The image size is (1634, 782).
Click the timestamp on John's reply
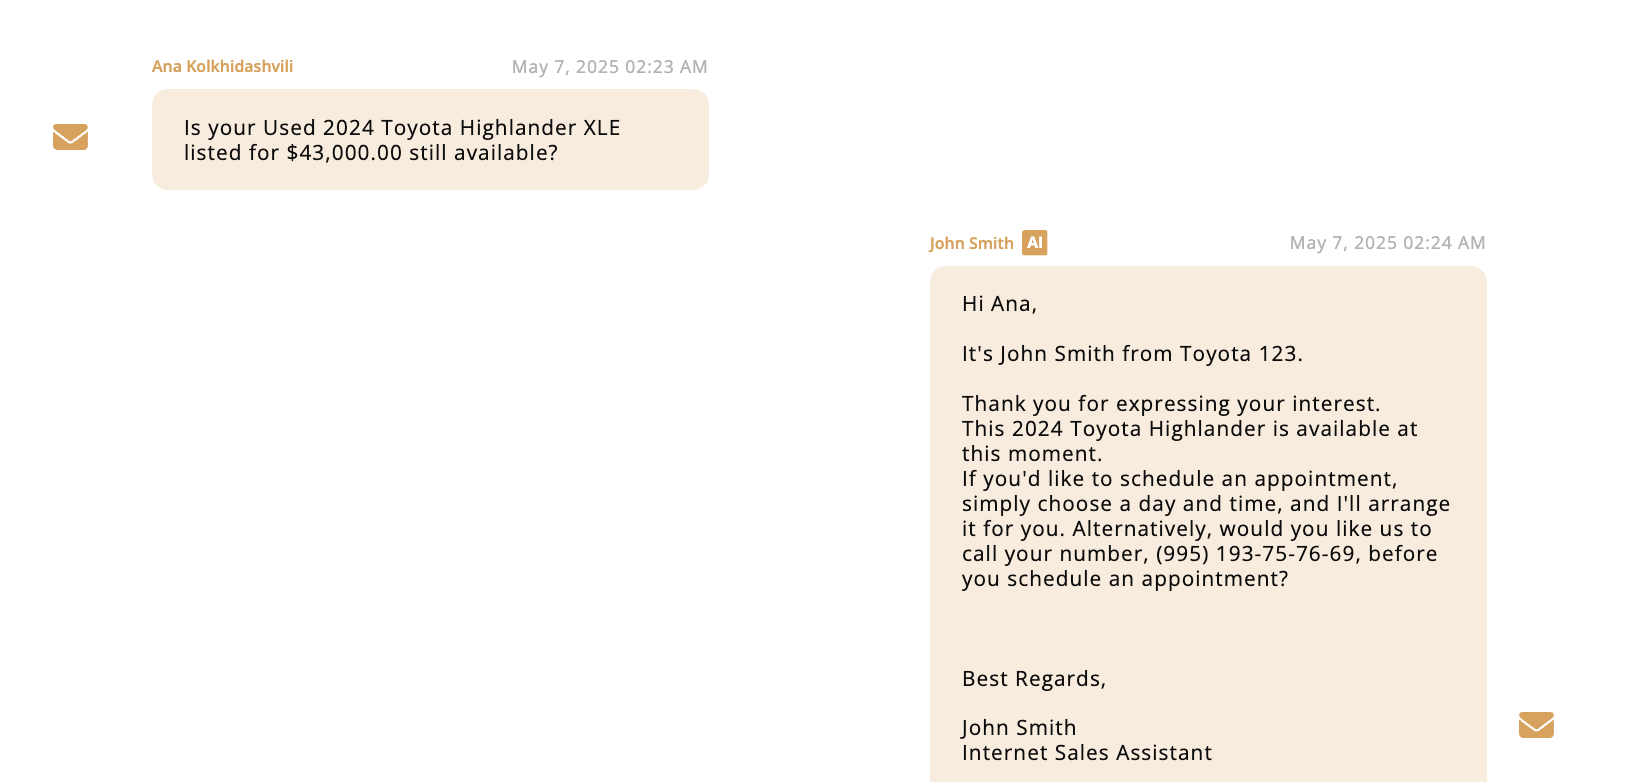pos(1387,242)
